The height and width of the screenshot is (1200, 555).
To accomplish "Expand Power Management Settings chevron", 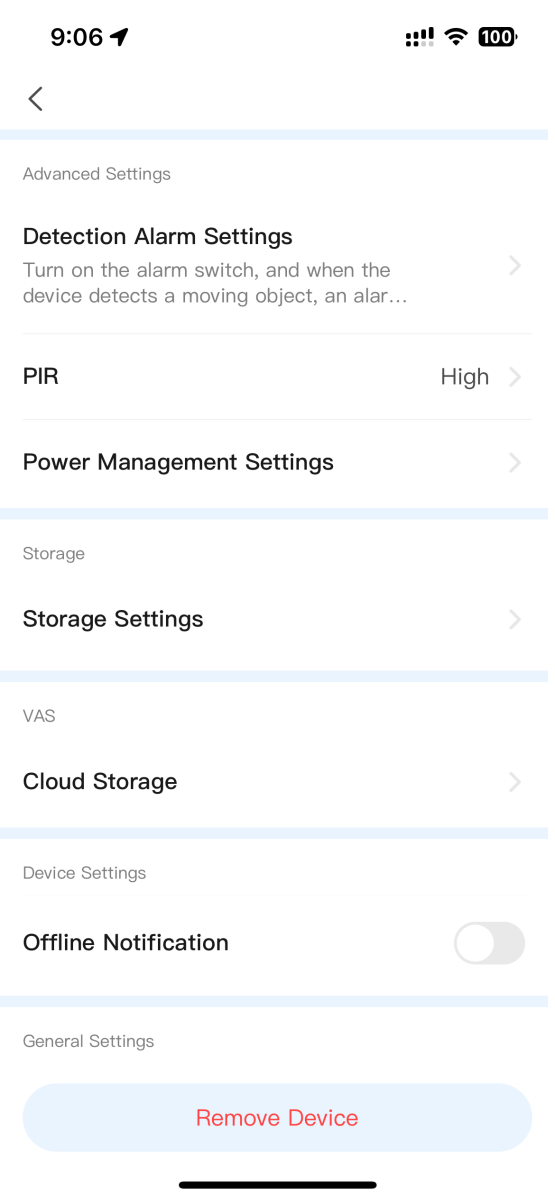I will tap(515, 462).
